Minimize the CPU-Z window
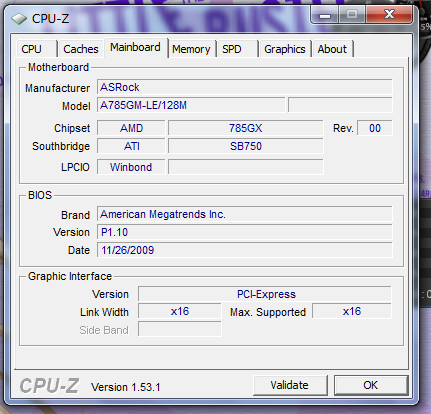Image resolution: width=431 pixels, height=414 pixels. pyautogui.click(x=325, y=15)
